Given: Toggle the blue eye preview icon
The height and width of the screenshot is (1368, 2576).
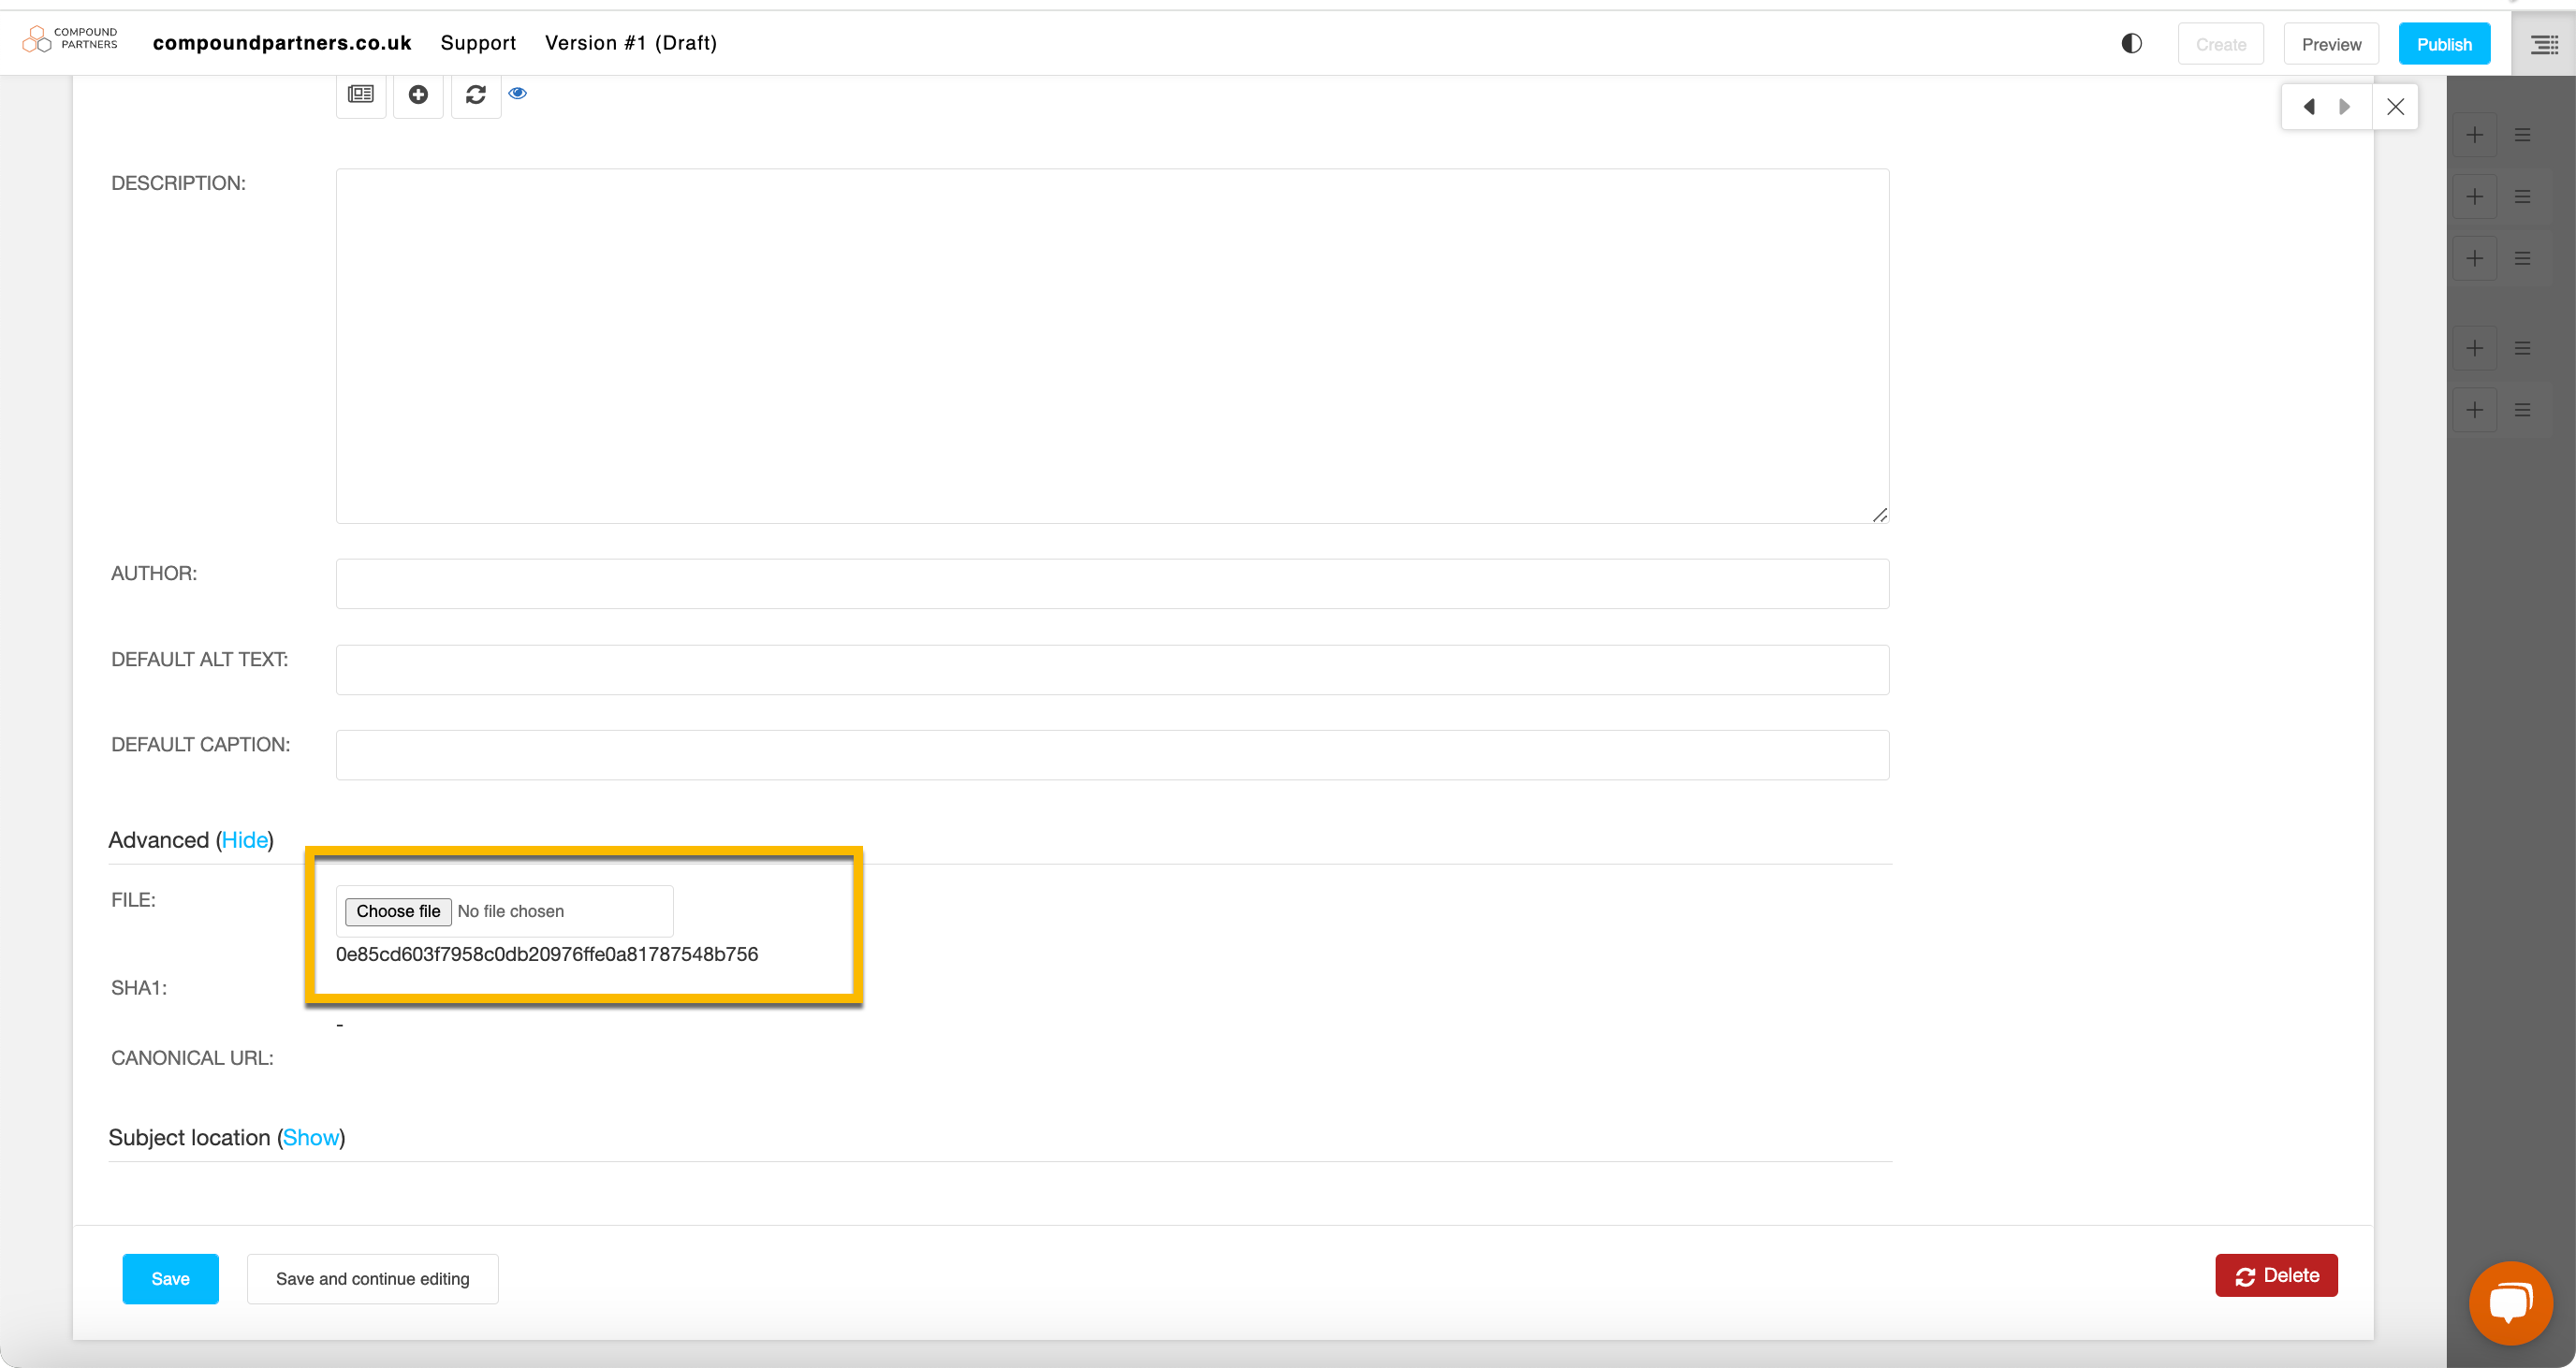Looking at the screenshot, I should [517, 93].
